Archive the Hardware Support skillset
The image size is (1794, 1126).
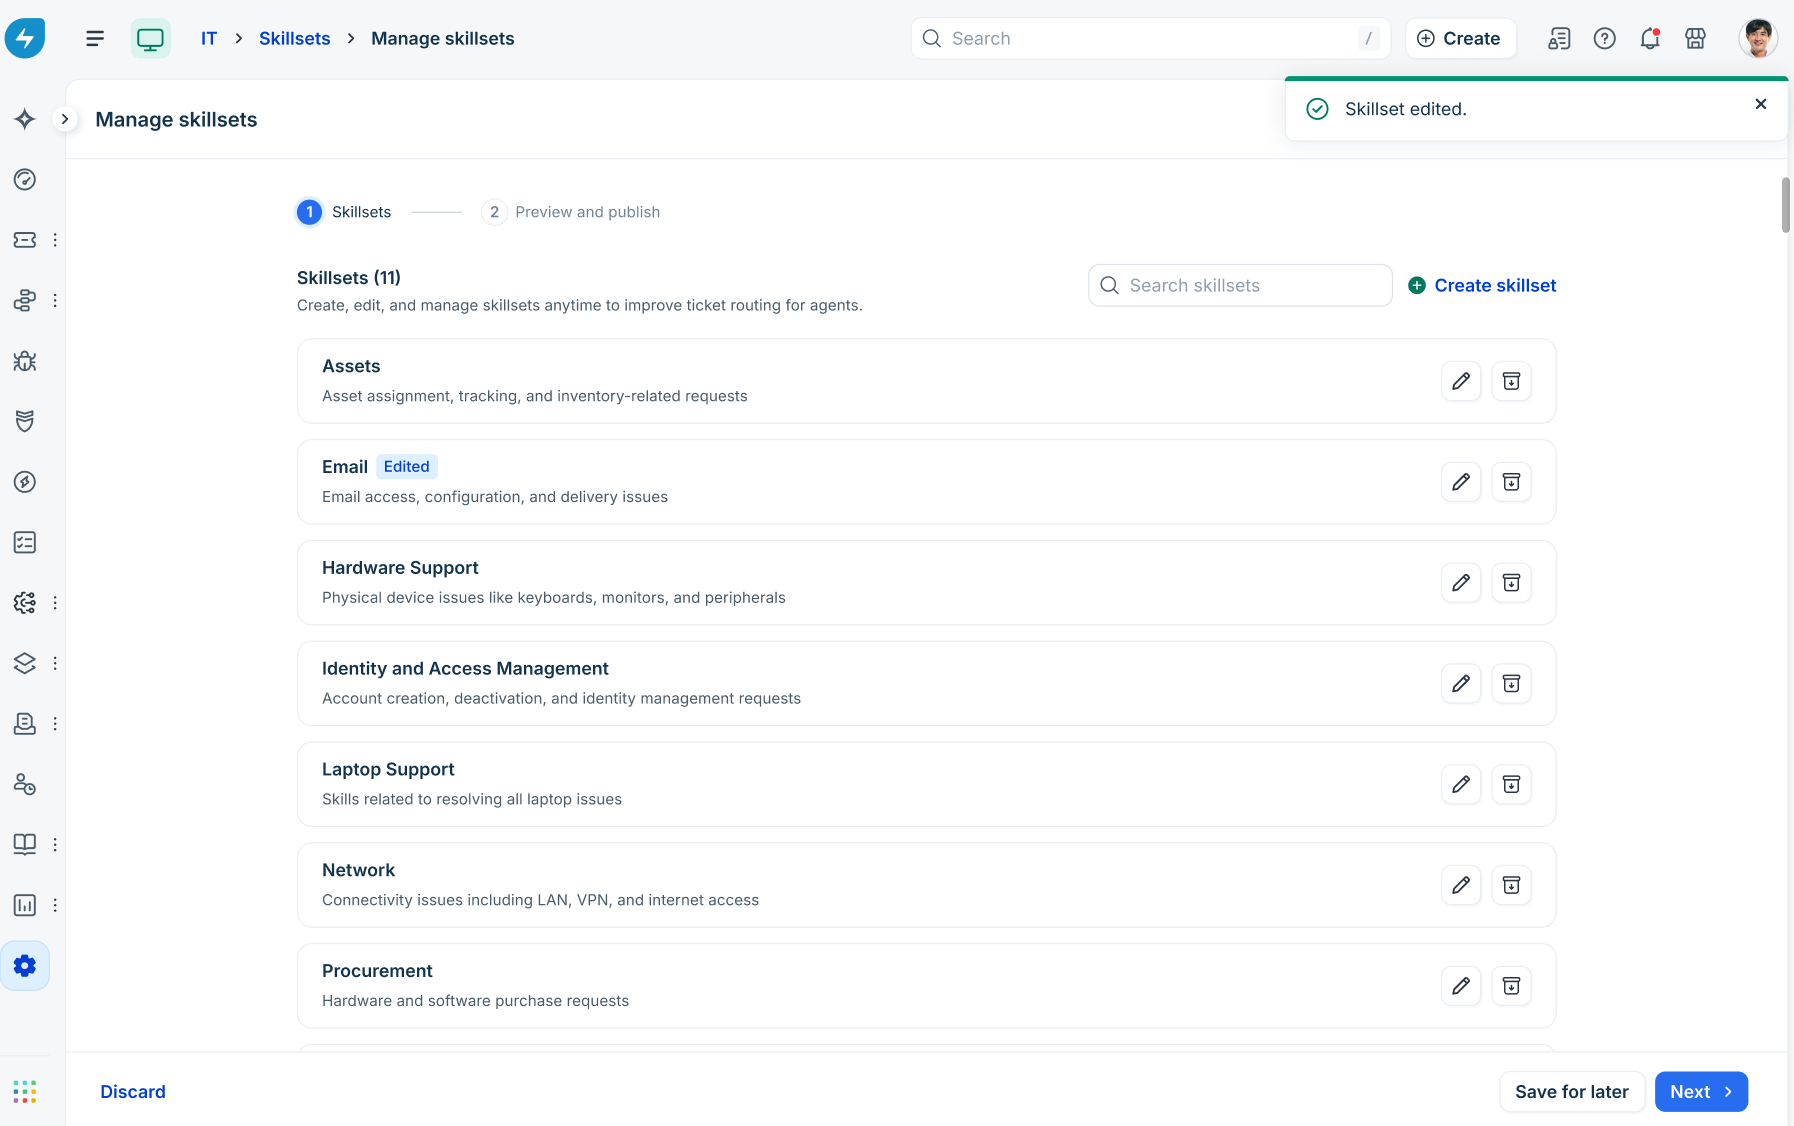click(1512, 583)
